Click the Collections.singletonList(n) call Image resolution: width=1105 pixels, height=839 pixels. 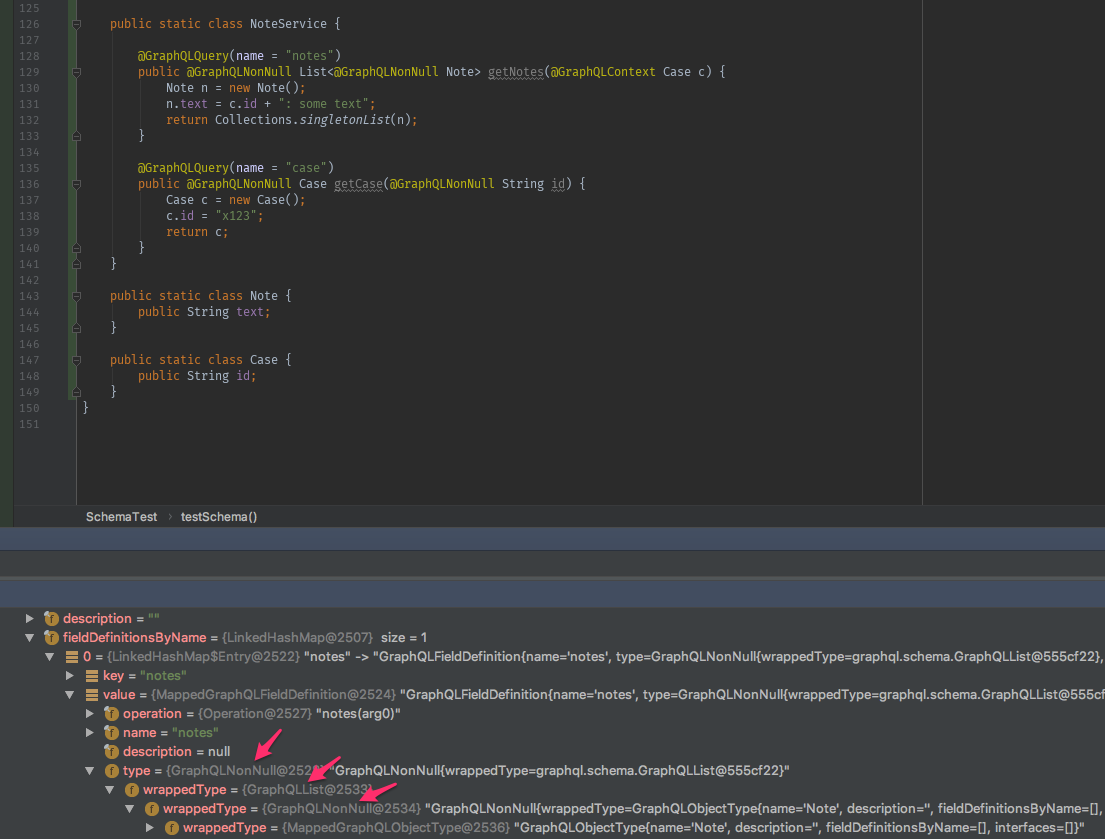[x=313, y=120]
